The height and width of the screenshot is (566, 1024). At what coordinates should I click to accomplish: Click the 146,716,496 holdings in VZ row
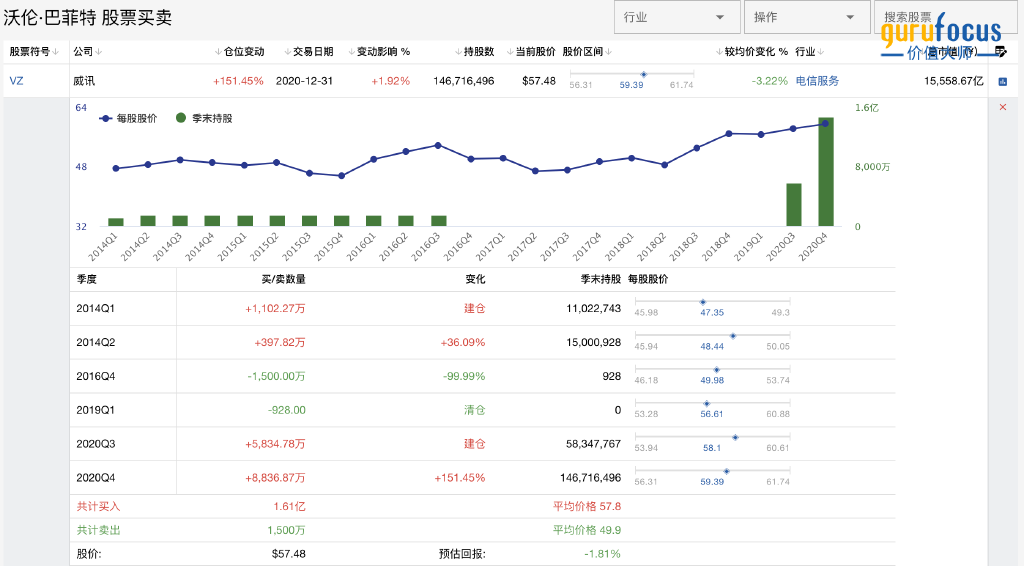[x=464, y=81]
